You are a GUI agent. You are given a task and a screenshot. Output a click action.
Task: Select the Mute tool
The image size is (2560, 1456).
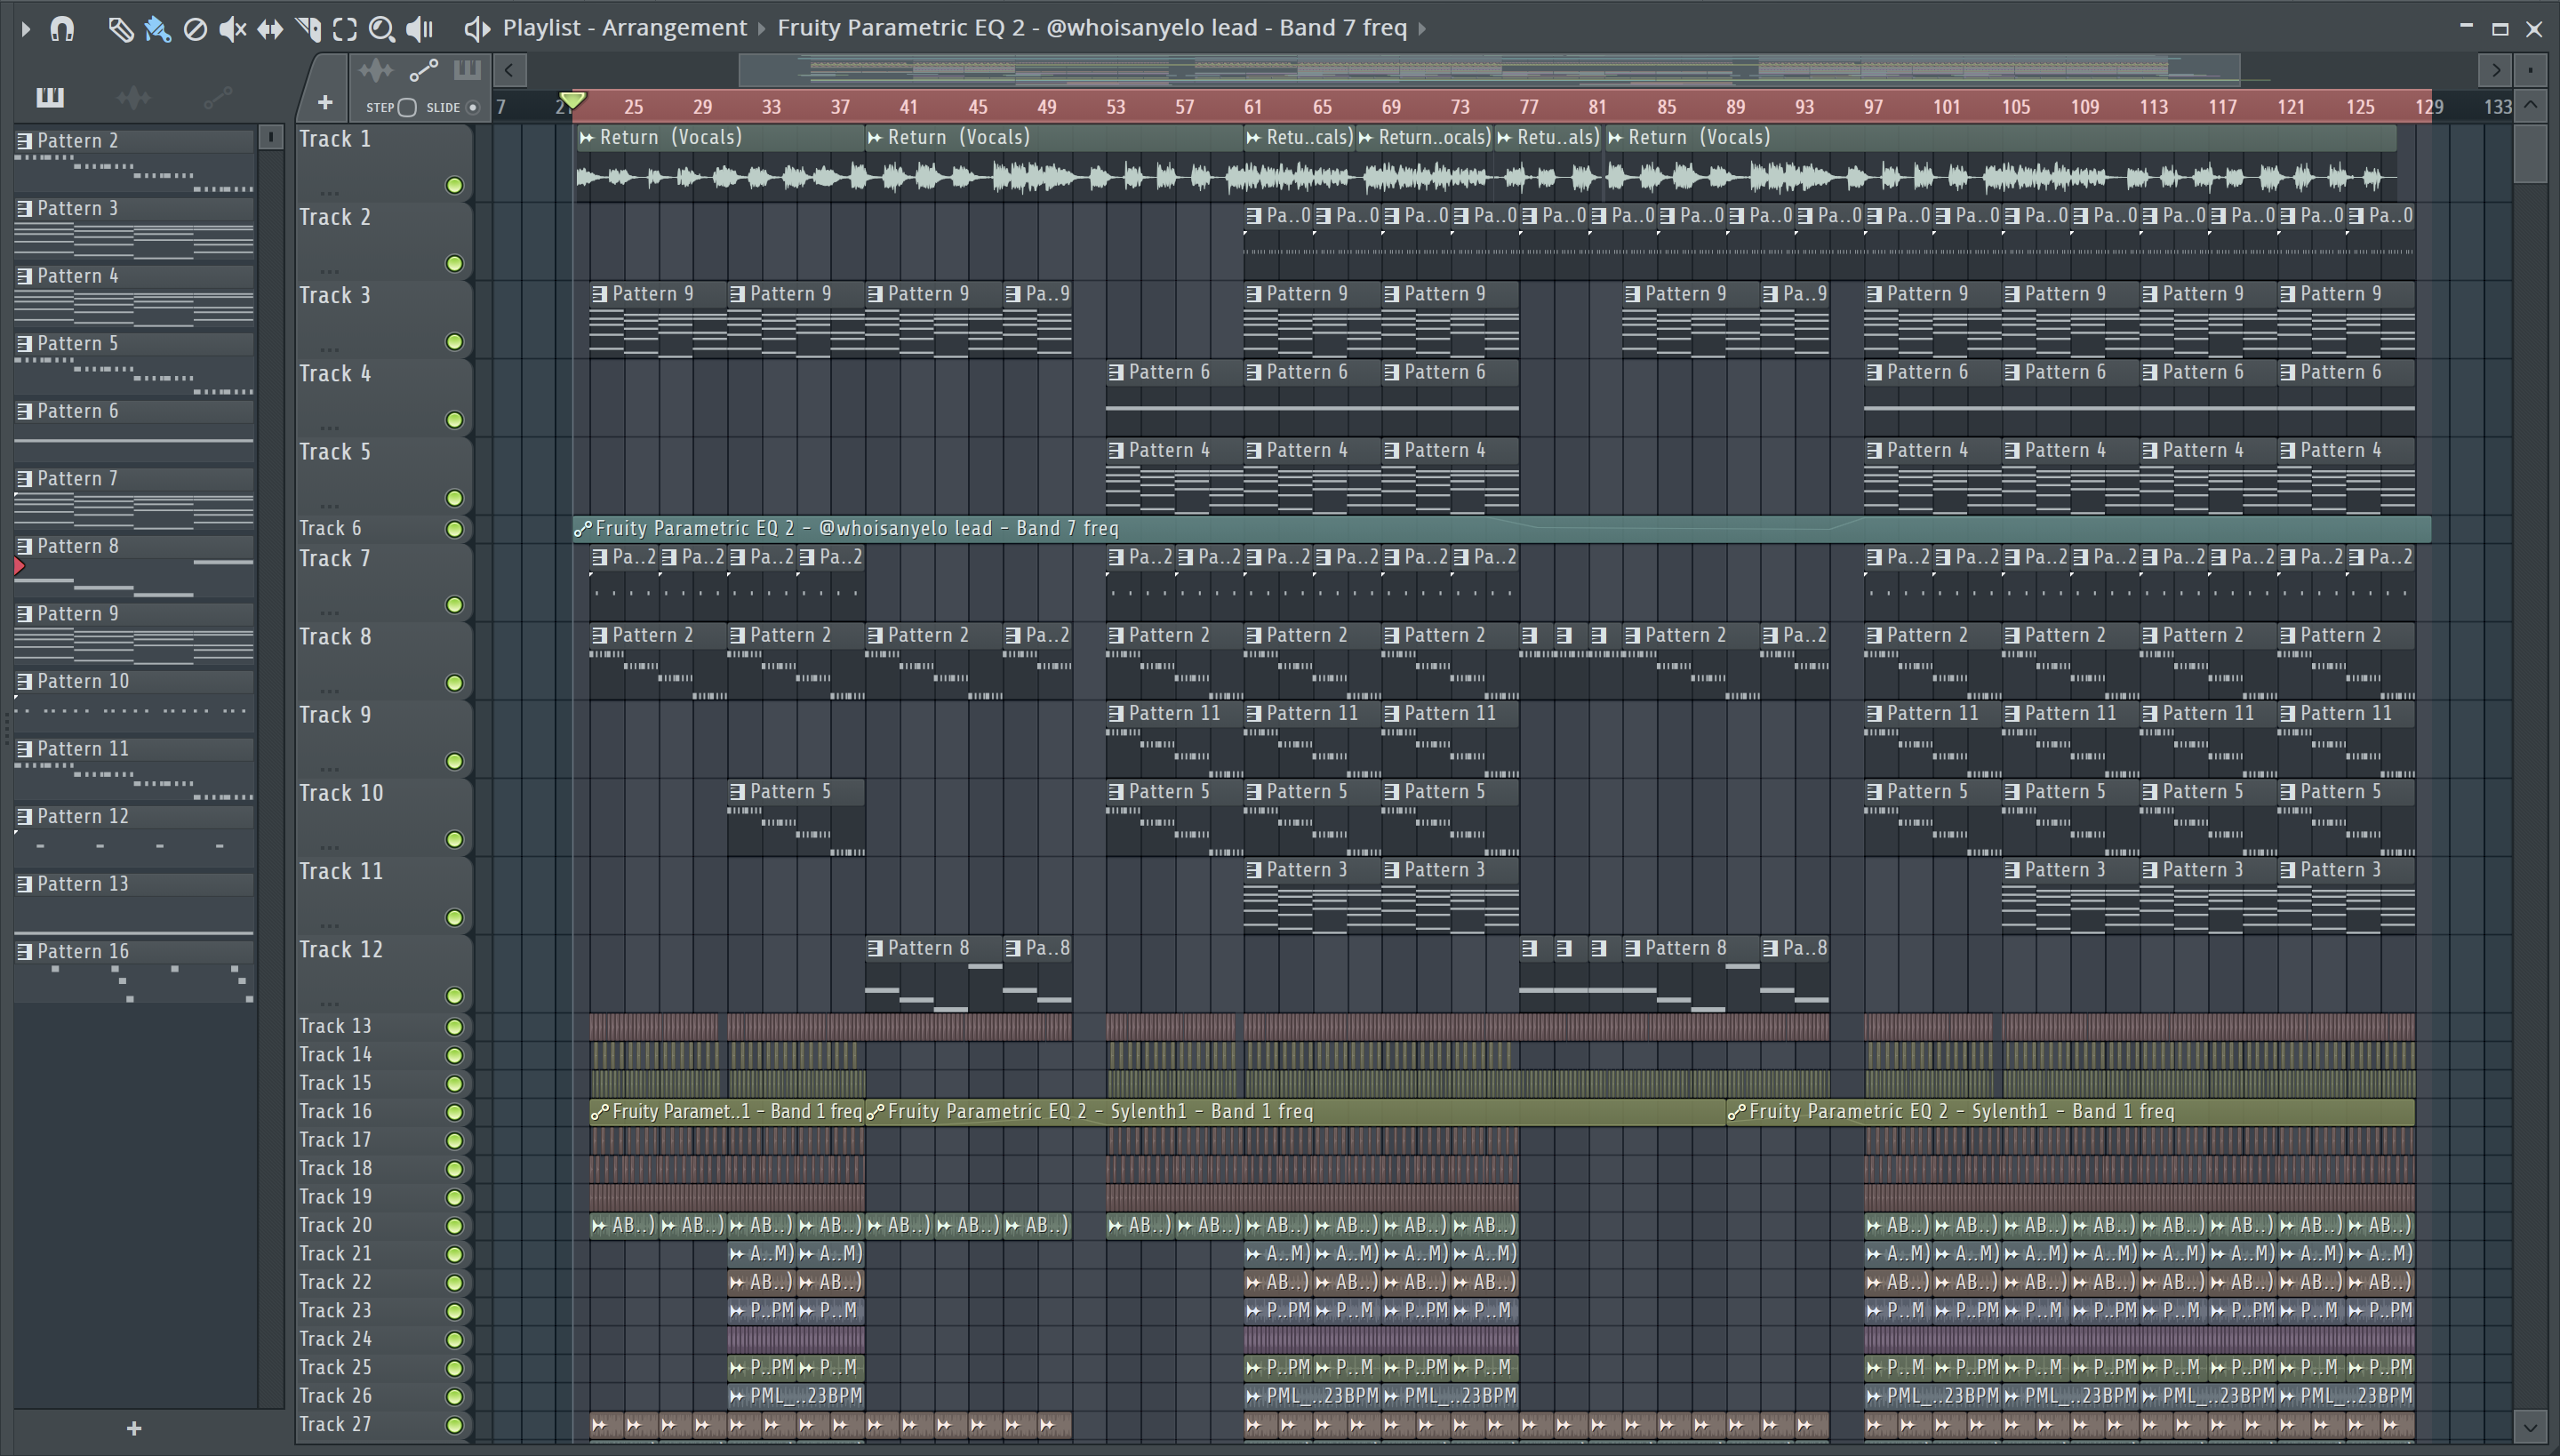[x=232, y=29]
